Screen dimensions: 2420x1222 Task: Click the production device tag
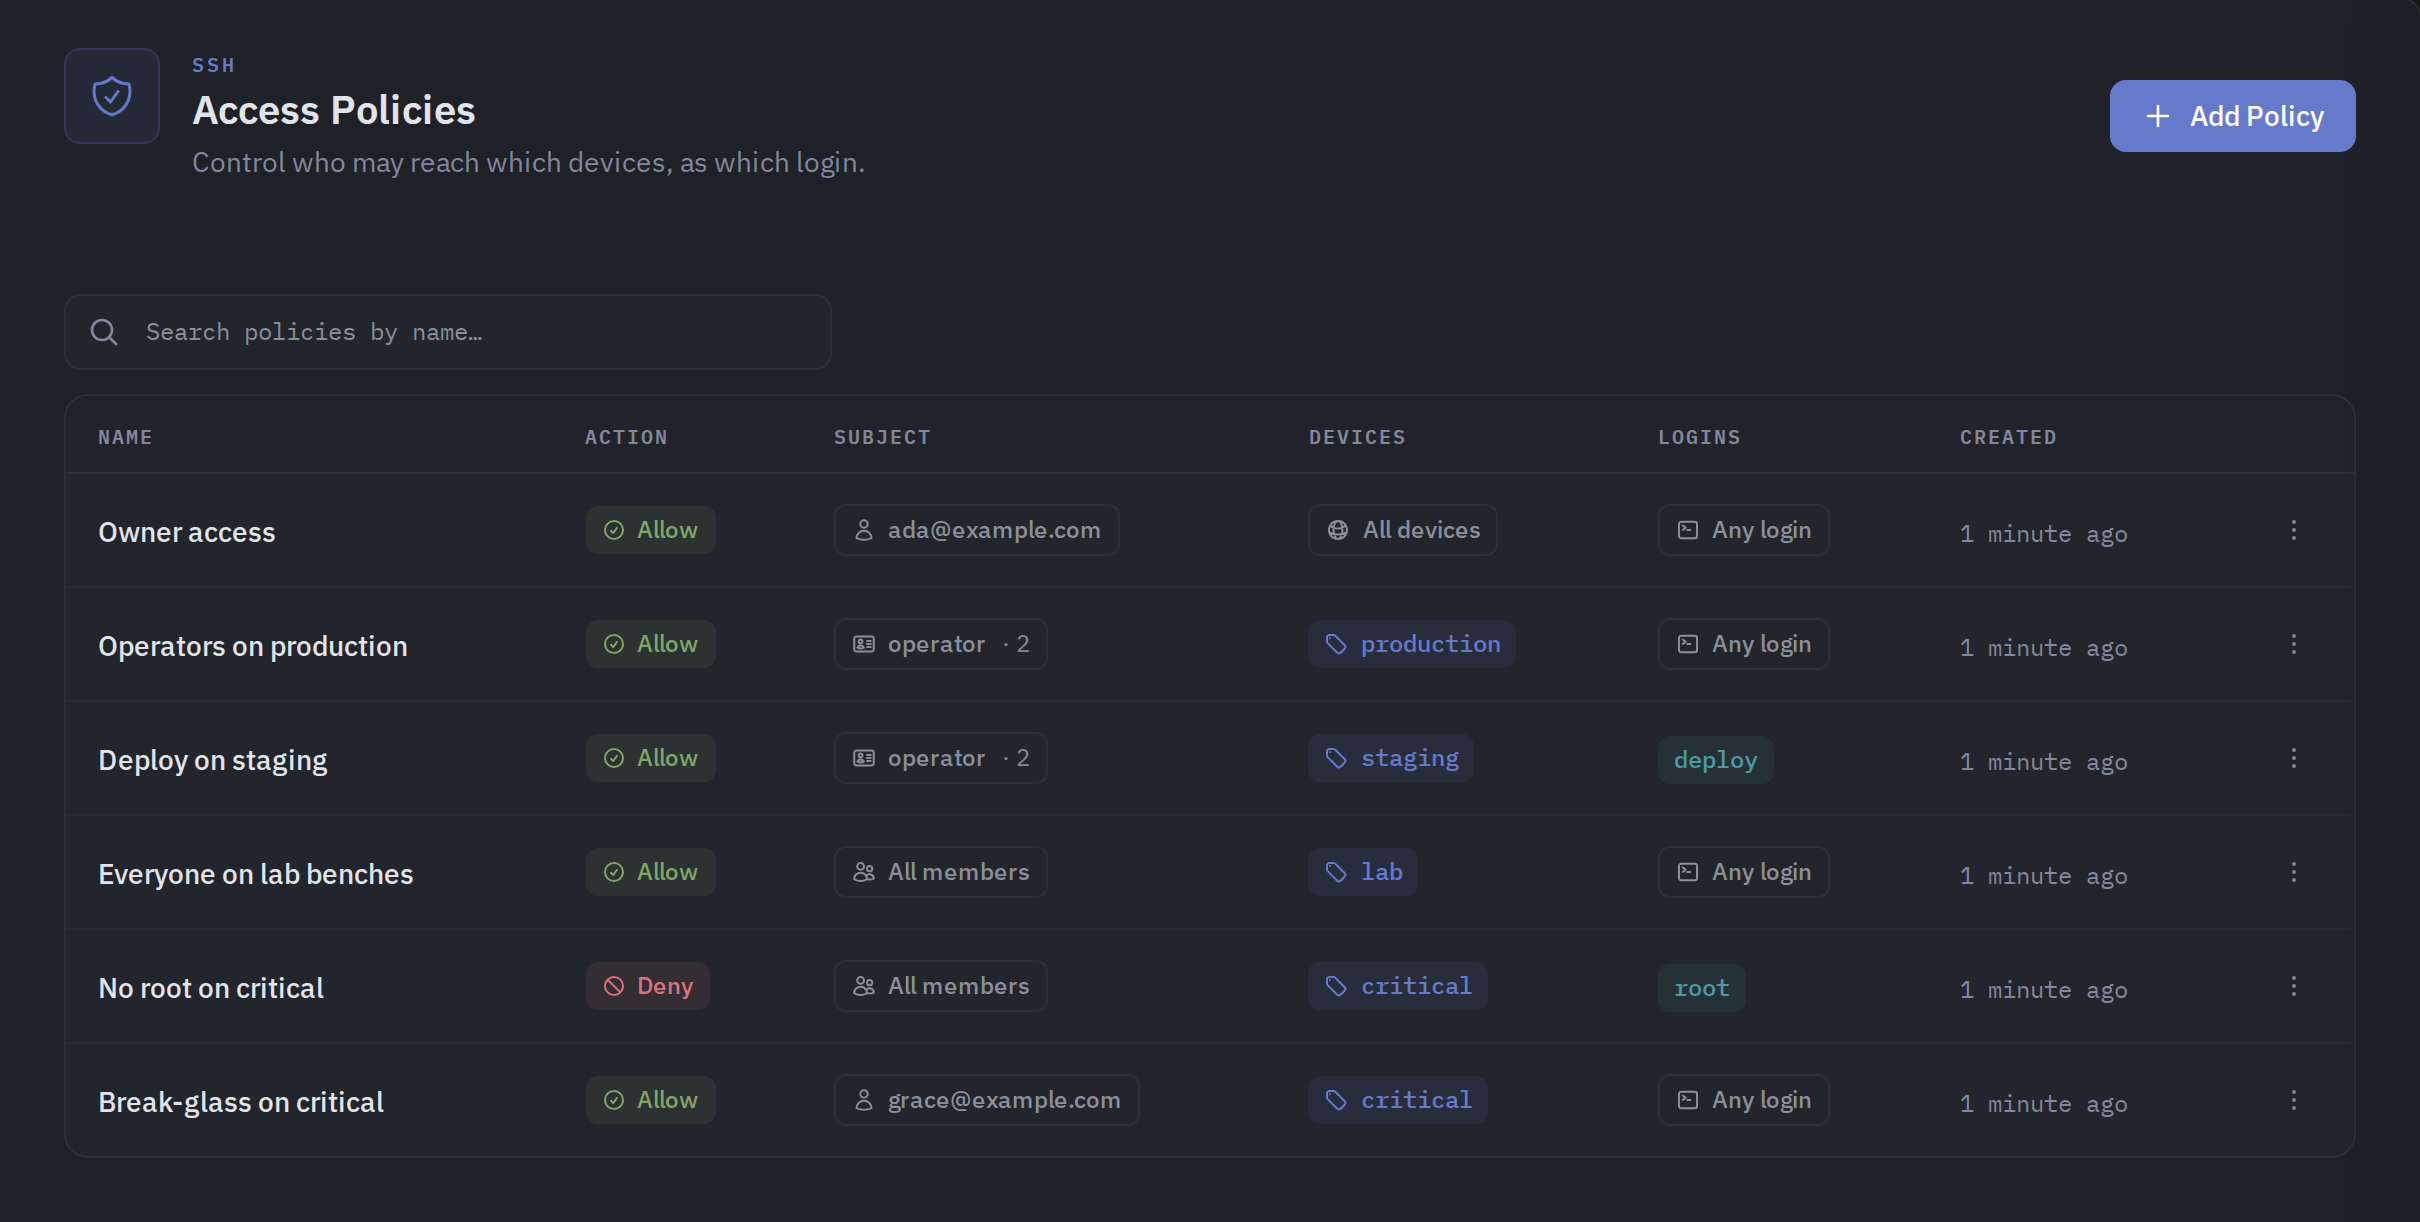tap(1412, 644)
